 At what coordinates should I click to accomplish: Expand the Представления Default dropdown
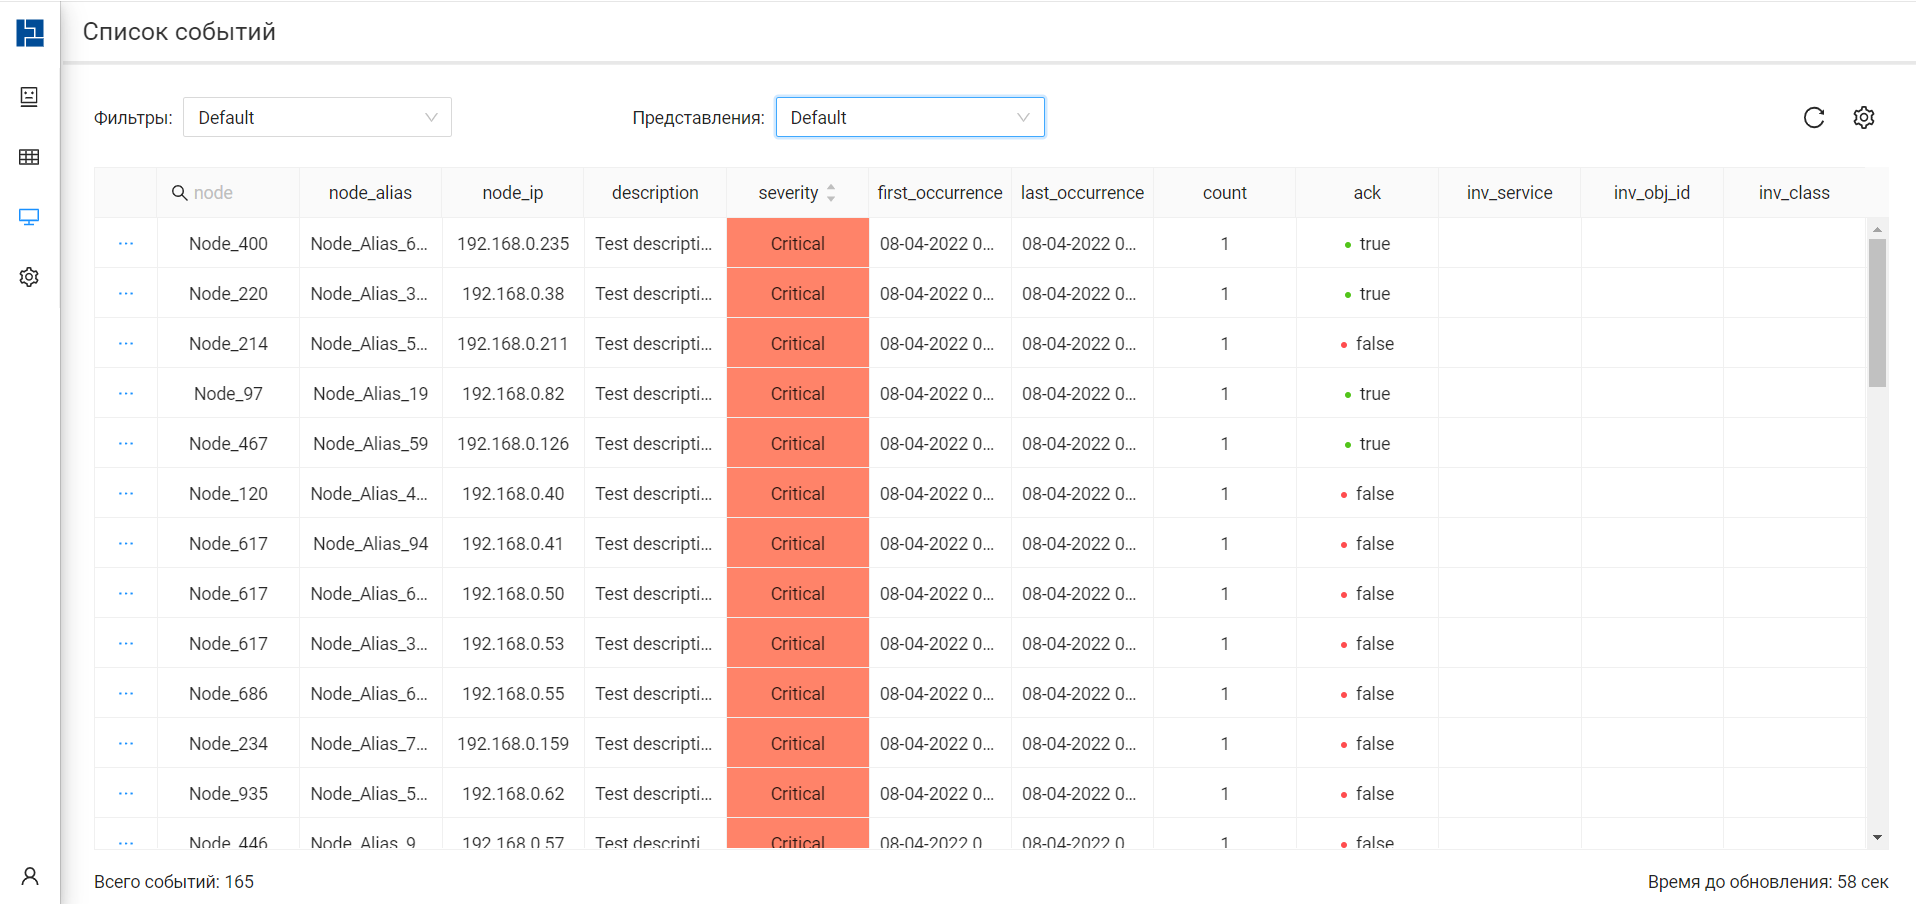pos(910,117)
